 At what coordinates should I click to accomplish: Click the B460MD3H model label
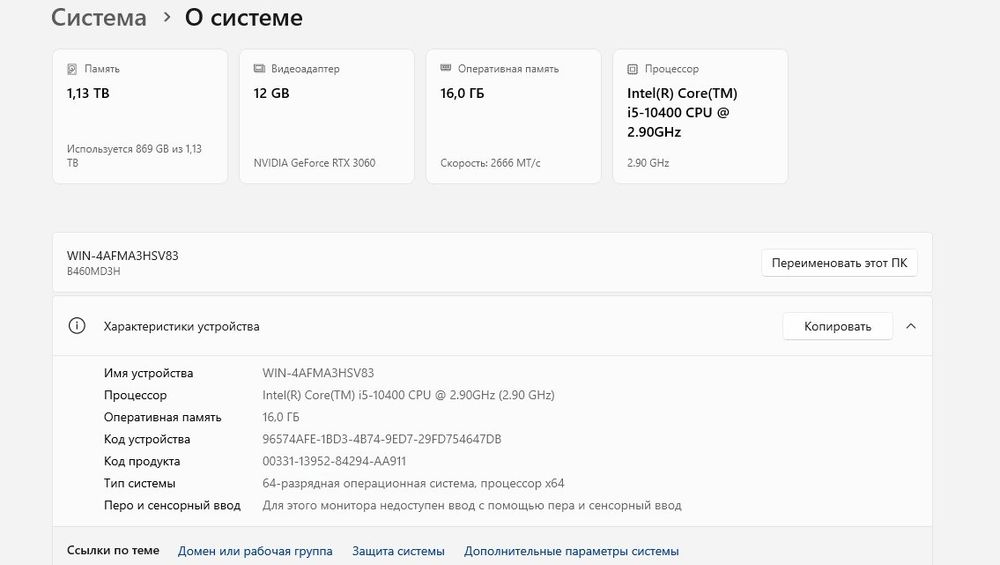click(94, 271)
